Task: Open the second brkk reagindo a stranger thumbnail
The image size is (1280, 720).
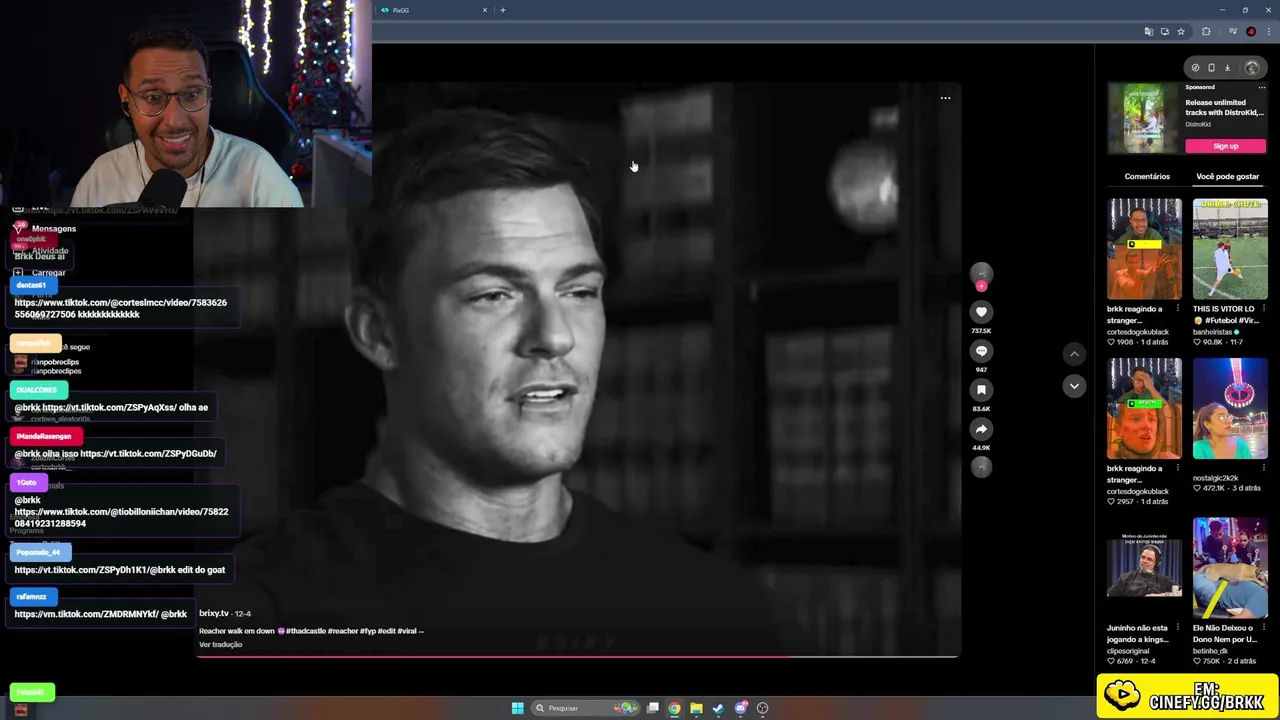Action: click(1144, 408)
